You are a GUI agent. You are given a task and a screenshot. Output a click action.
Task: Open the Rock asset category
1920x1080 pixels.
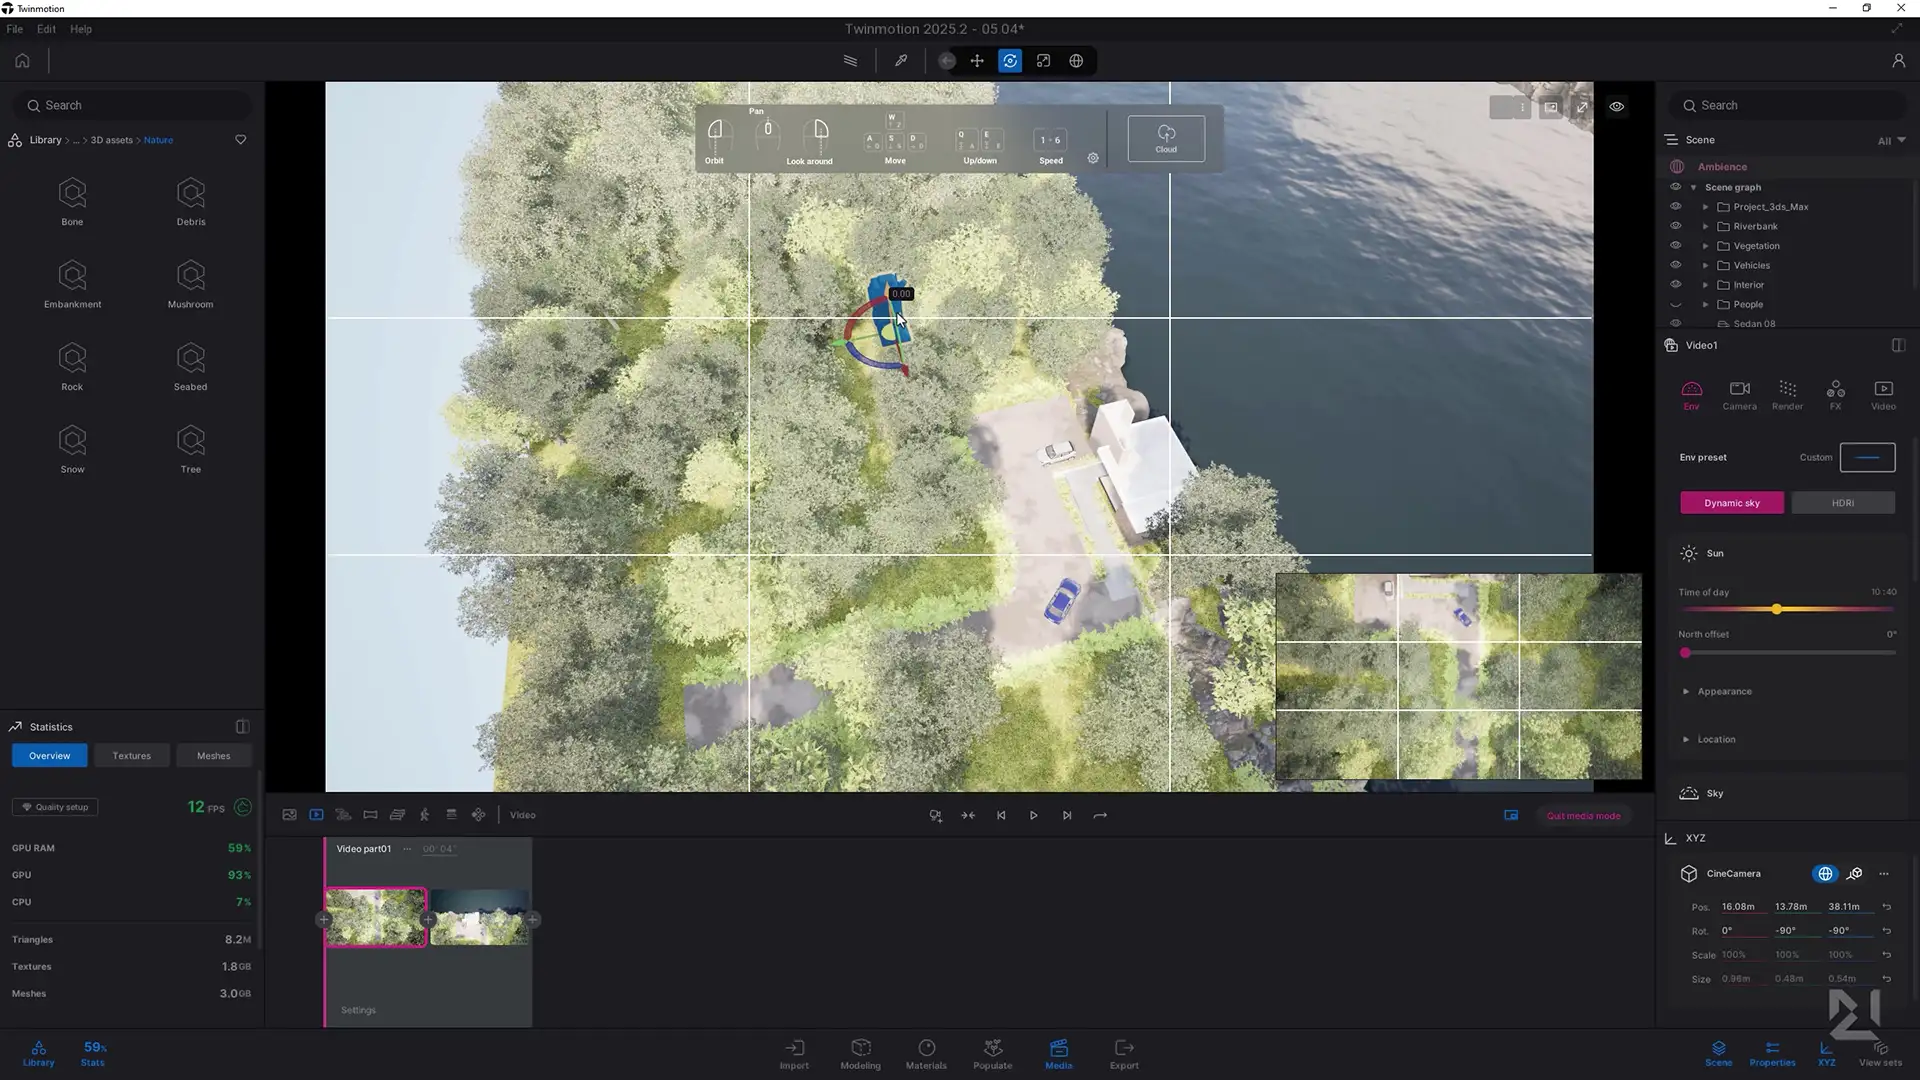[72, 366]
